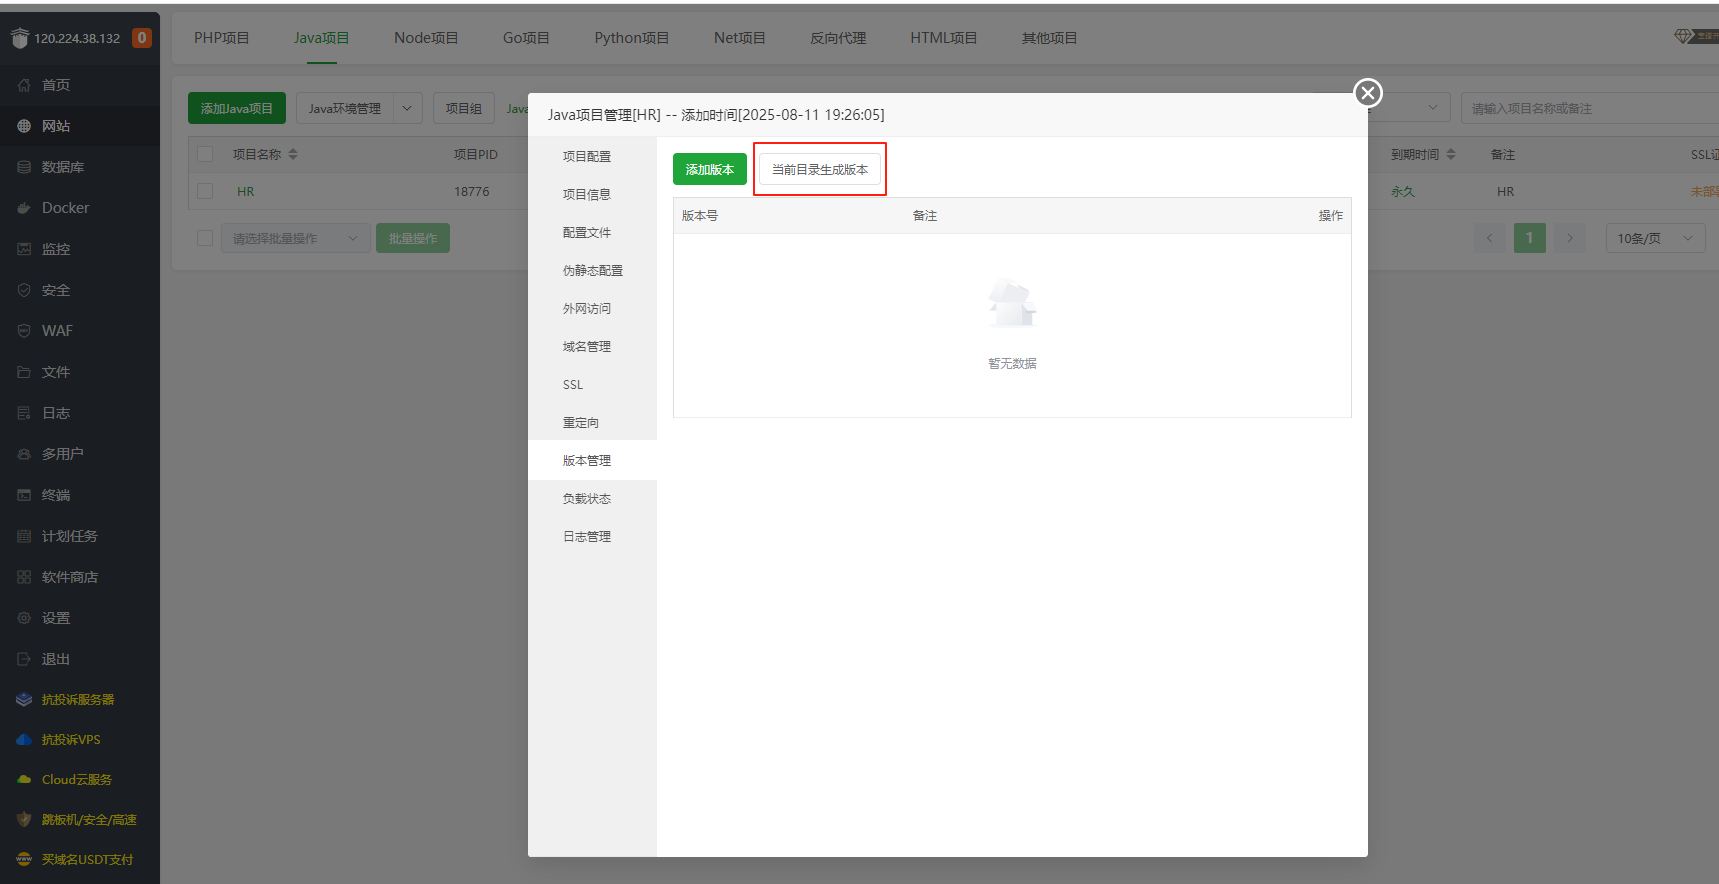Image resolution: width=1719 pixels, height=884 pixels.
Task: Close the Java project management dialog
Action: click(x=1367, y=93)
